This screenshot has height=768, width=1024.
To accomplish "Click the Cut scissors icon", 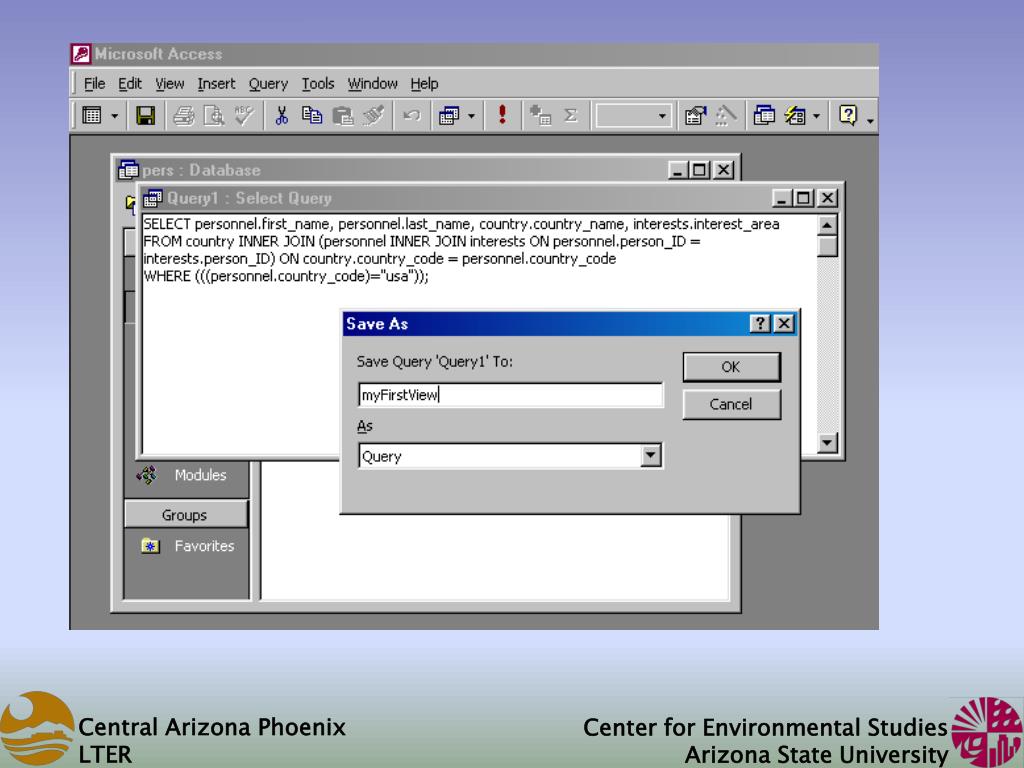I will coord(281,116).
